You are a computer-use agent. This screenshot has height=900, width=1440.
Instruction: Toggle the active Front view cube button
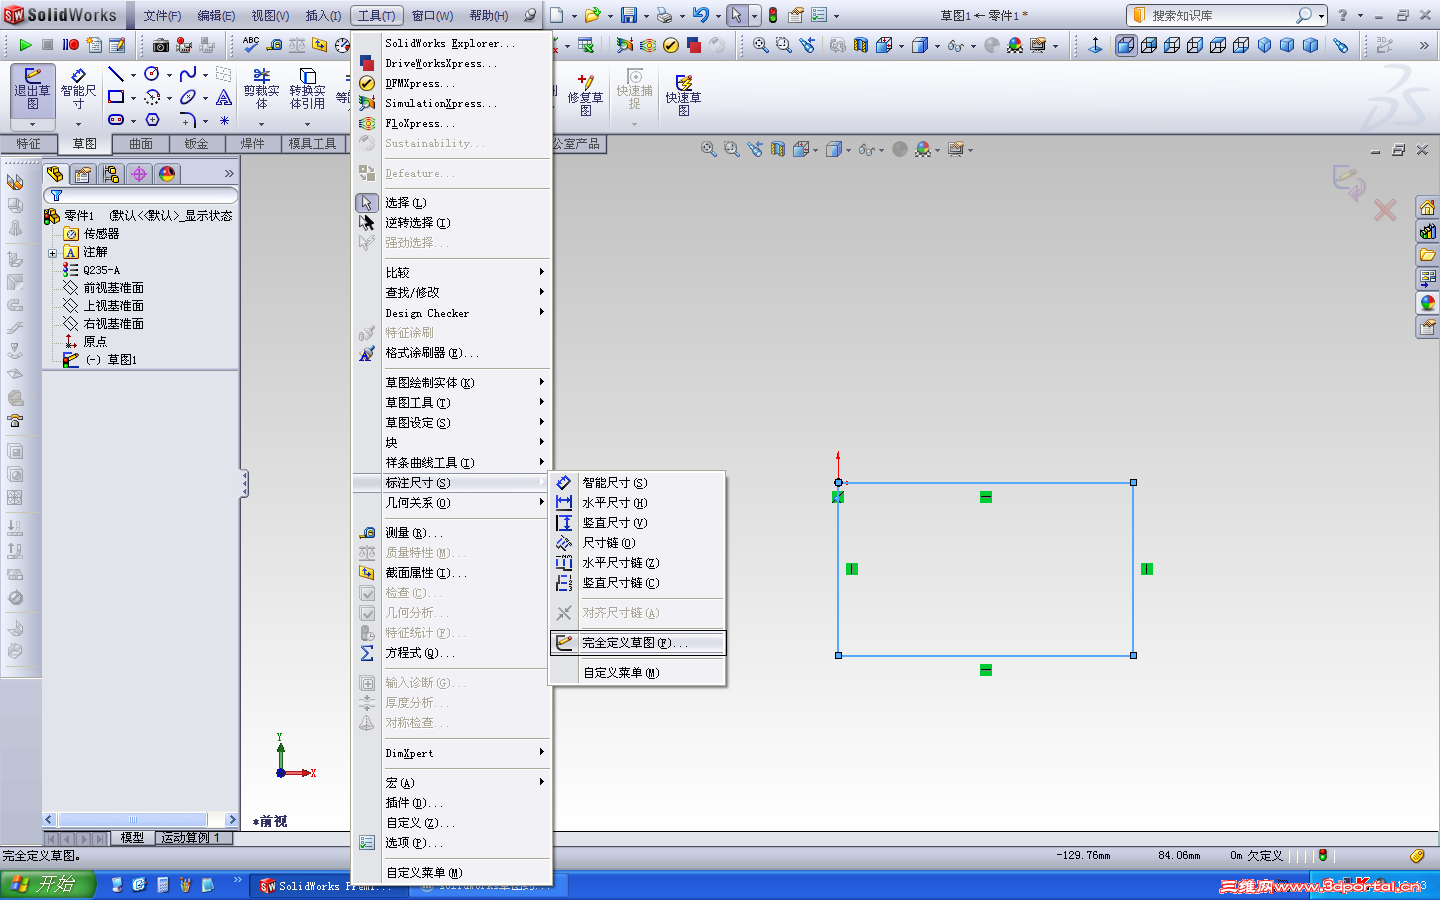click(x=1126, y=45)
